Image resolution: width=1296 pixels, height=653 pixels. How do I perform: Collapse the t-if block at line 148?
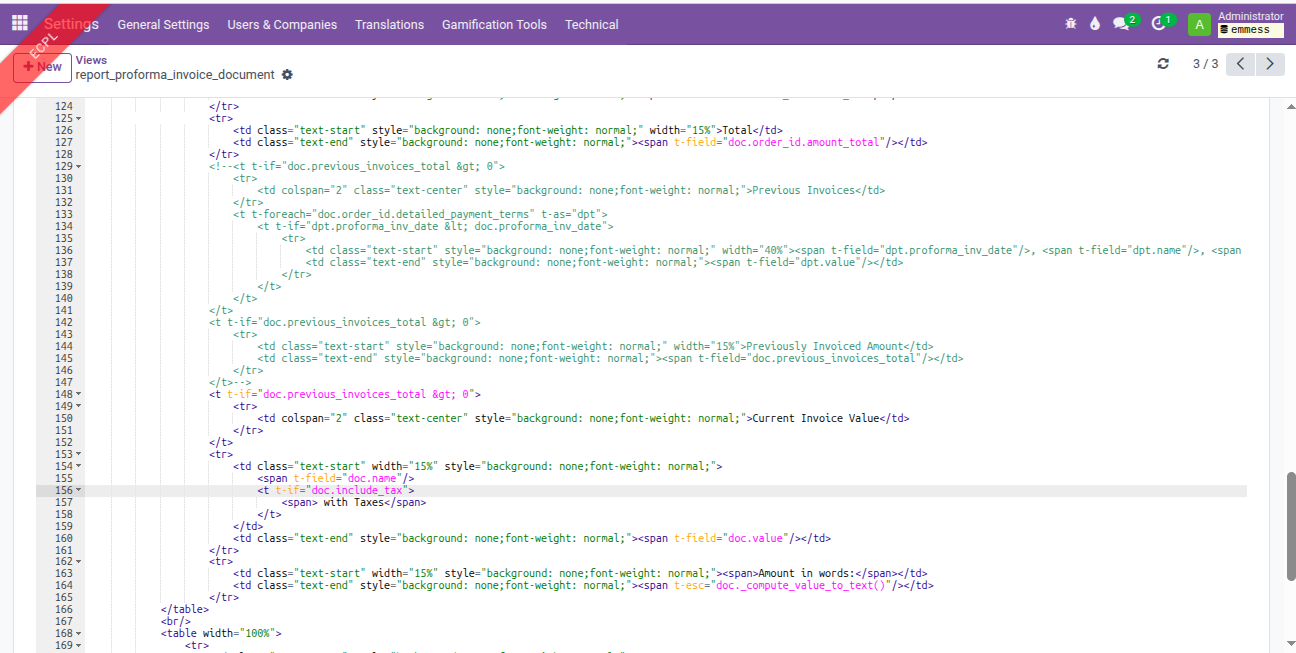[x=79, y=395]
